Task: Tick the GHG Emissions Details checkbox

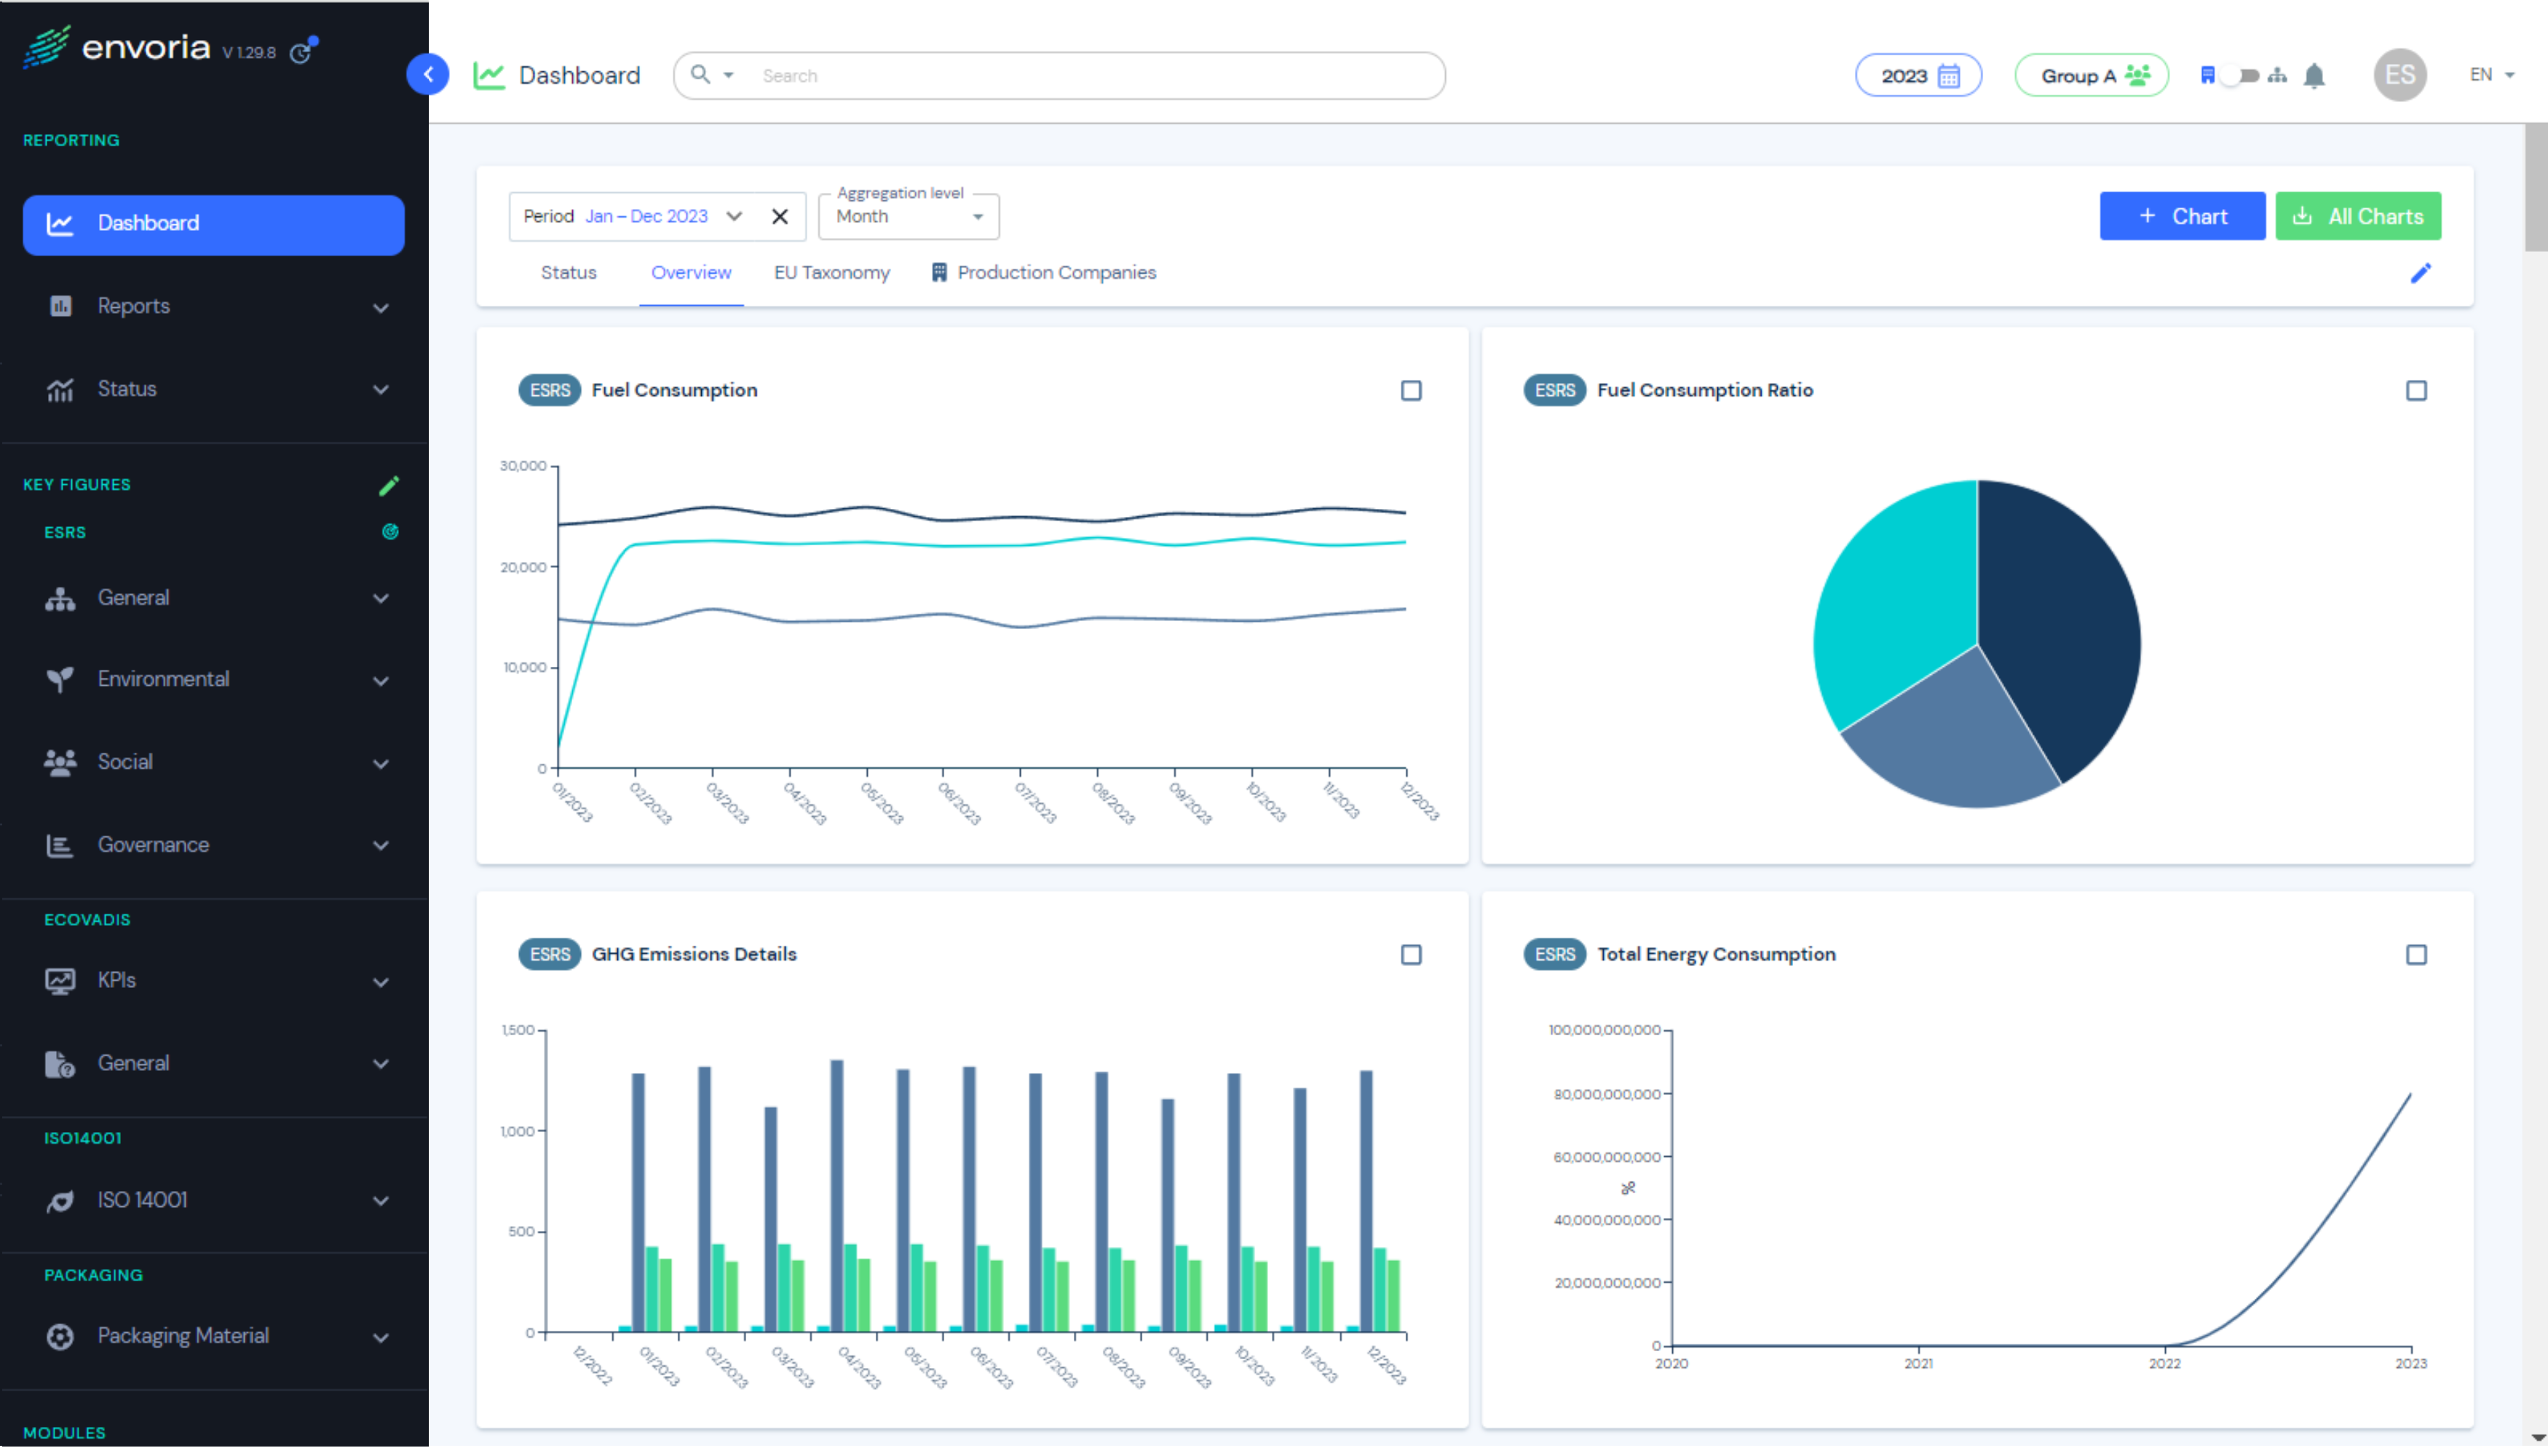Action: 1411,955
